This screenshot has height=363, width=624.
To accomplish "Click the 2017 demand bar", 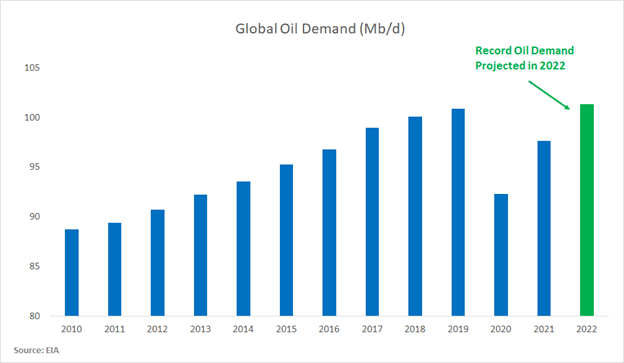I will [372, 222].
